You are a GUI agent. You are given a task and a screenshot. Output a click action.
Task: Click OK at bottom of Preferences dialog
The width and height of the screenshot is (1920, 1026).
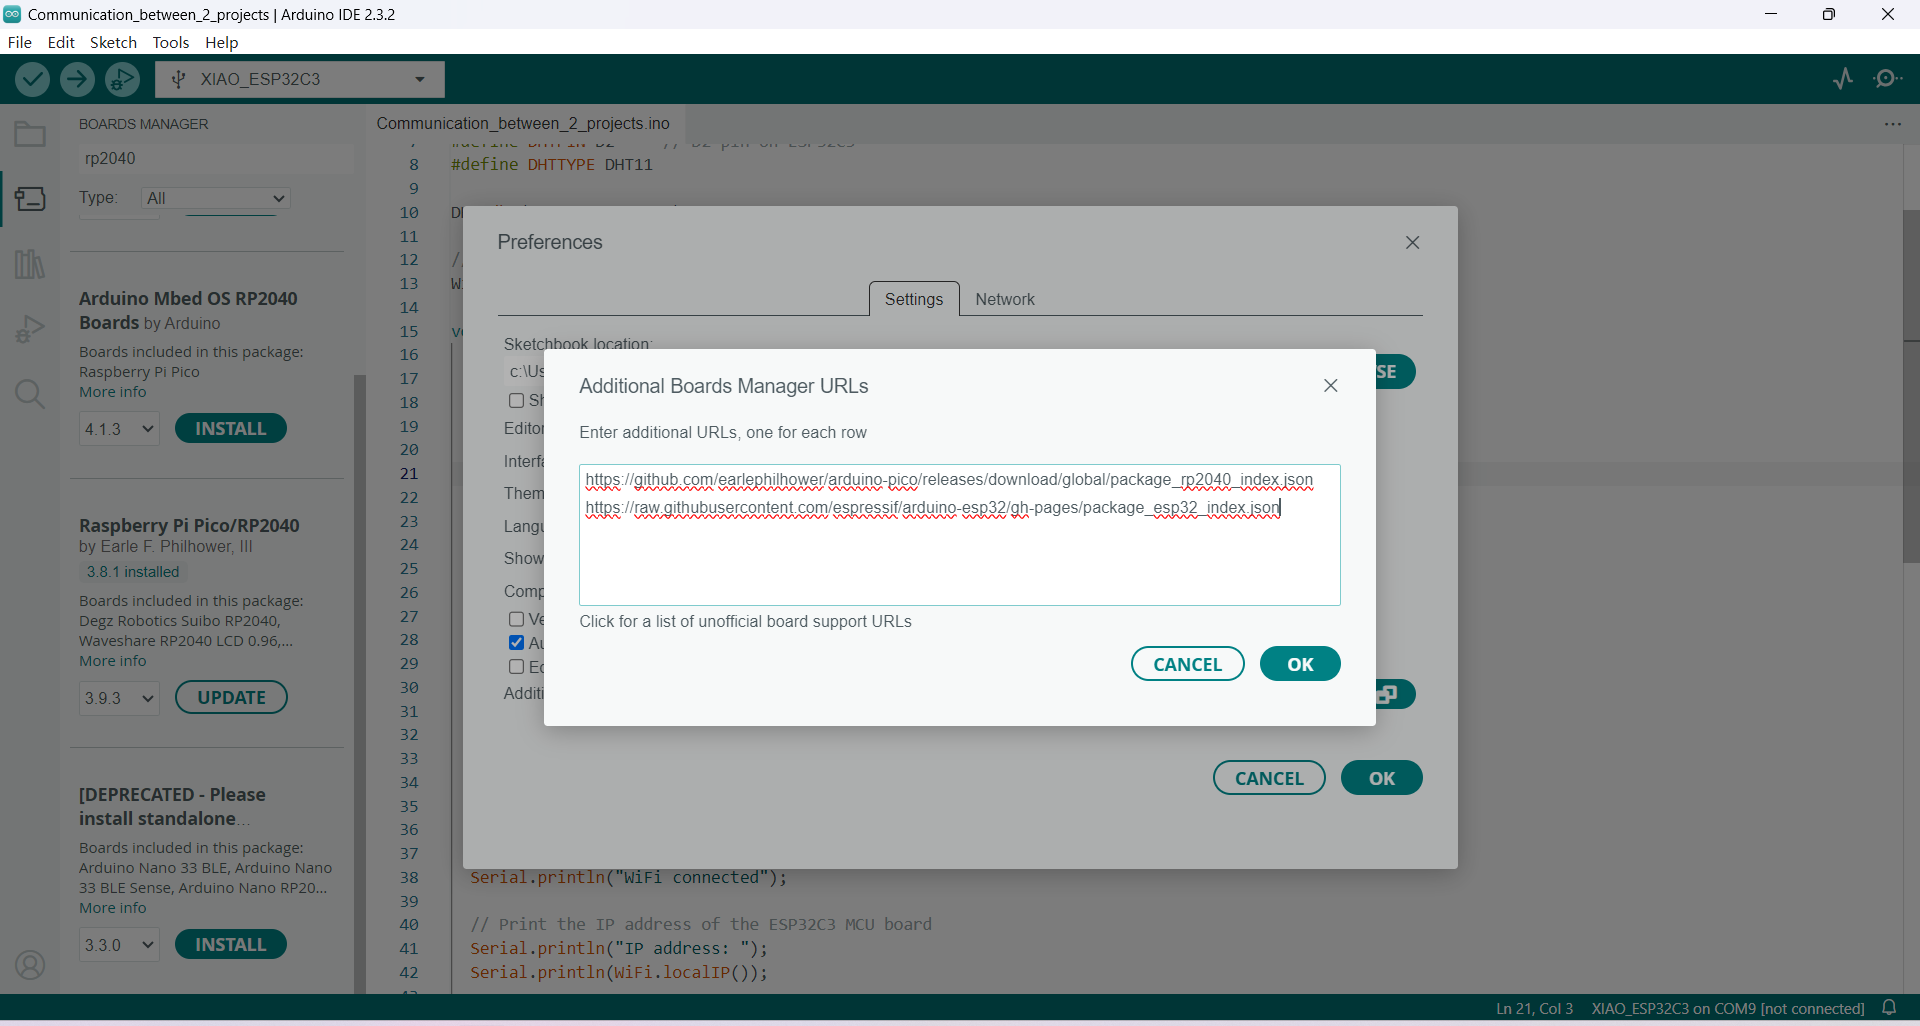tap(1381, 778)
